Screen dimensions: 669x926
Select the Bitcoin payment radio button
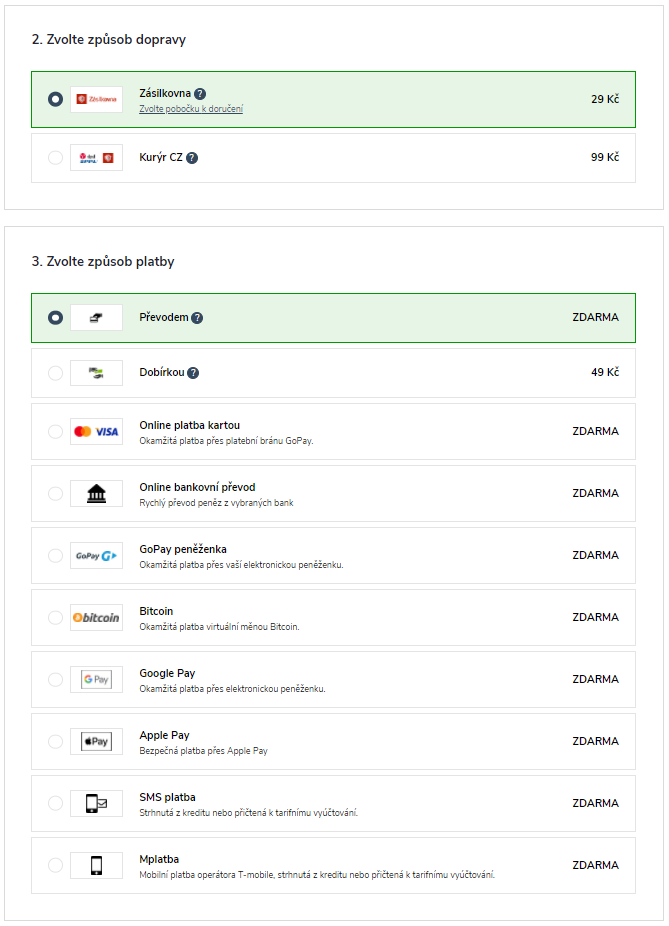[x=56, y=618]
